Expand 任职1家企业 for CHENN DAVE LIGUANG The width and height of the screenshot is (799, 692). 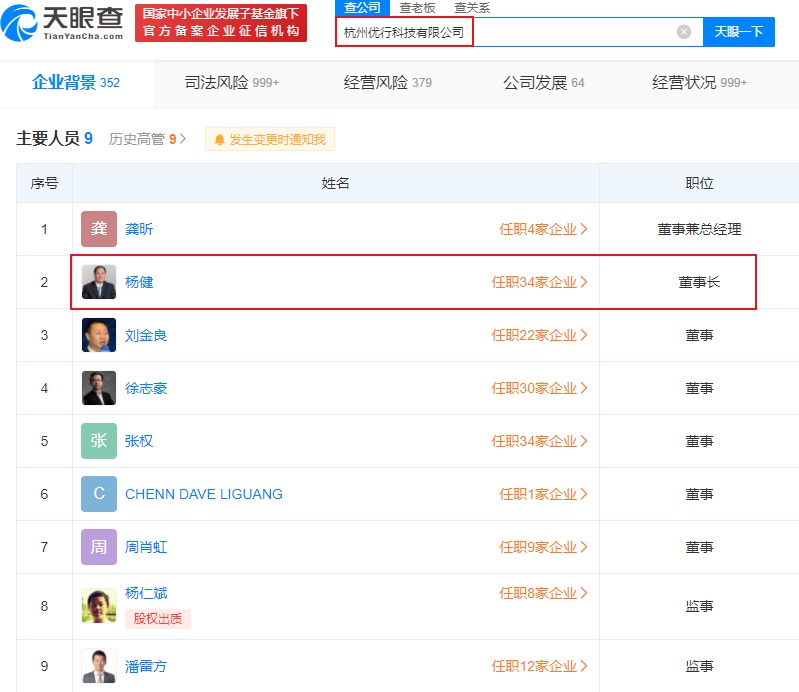pyautogui.click(x=543, y=494)
